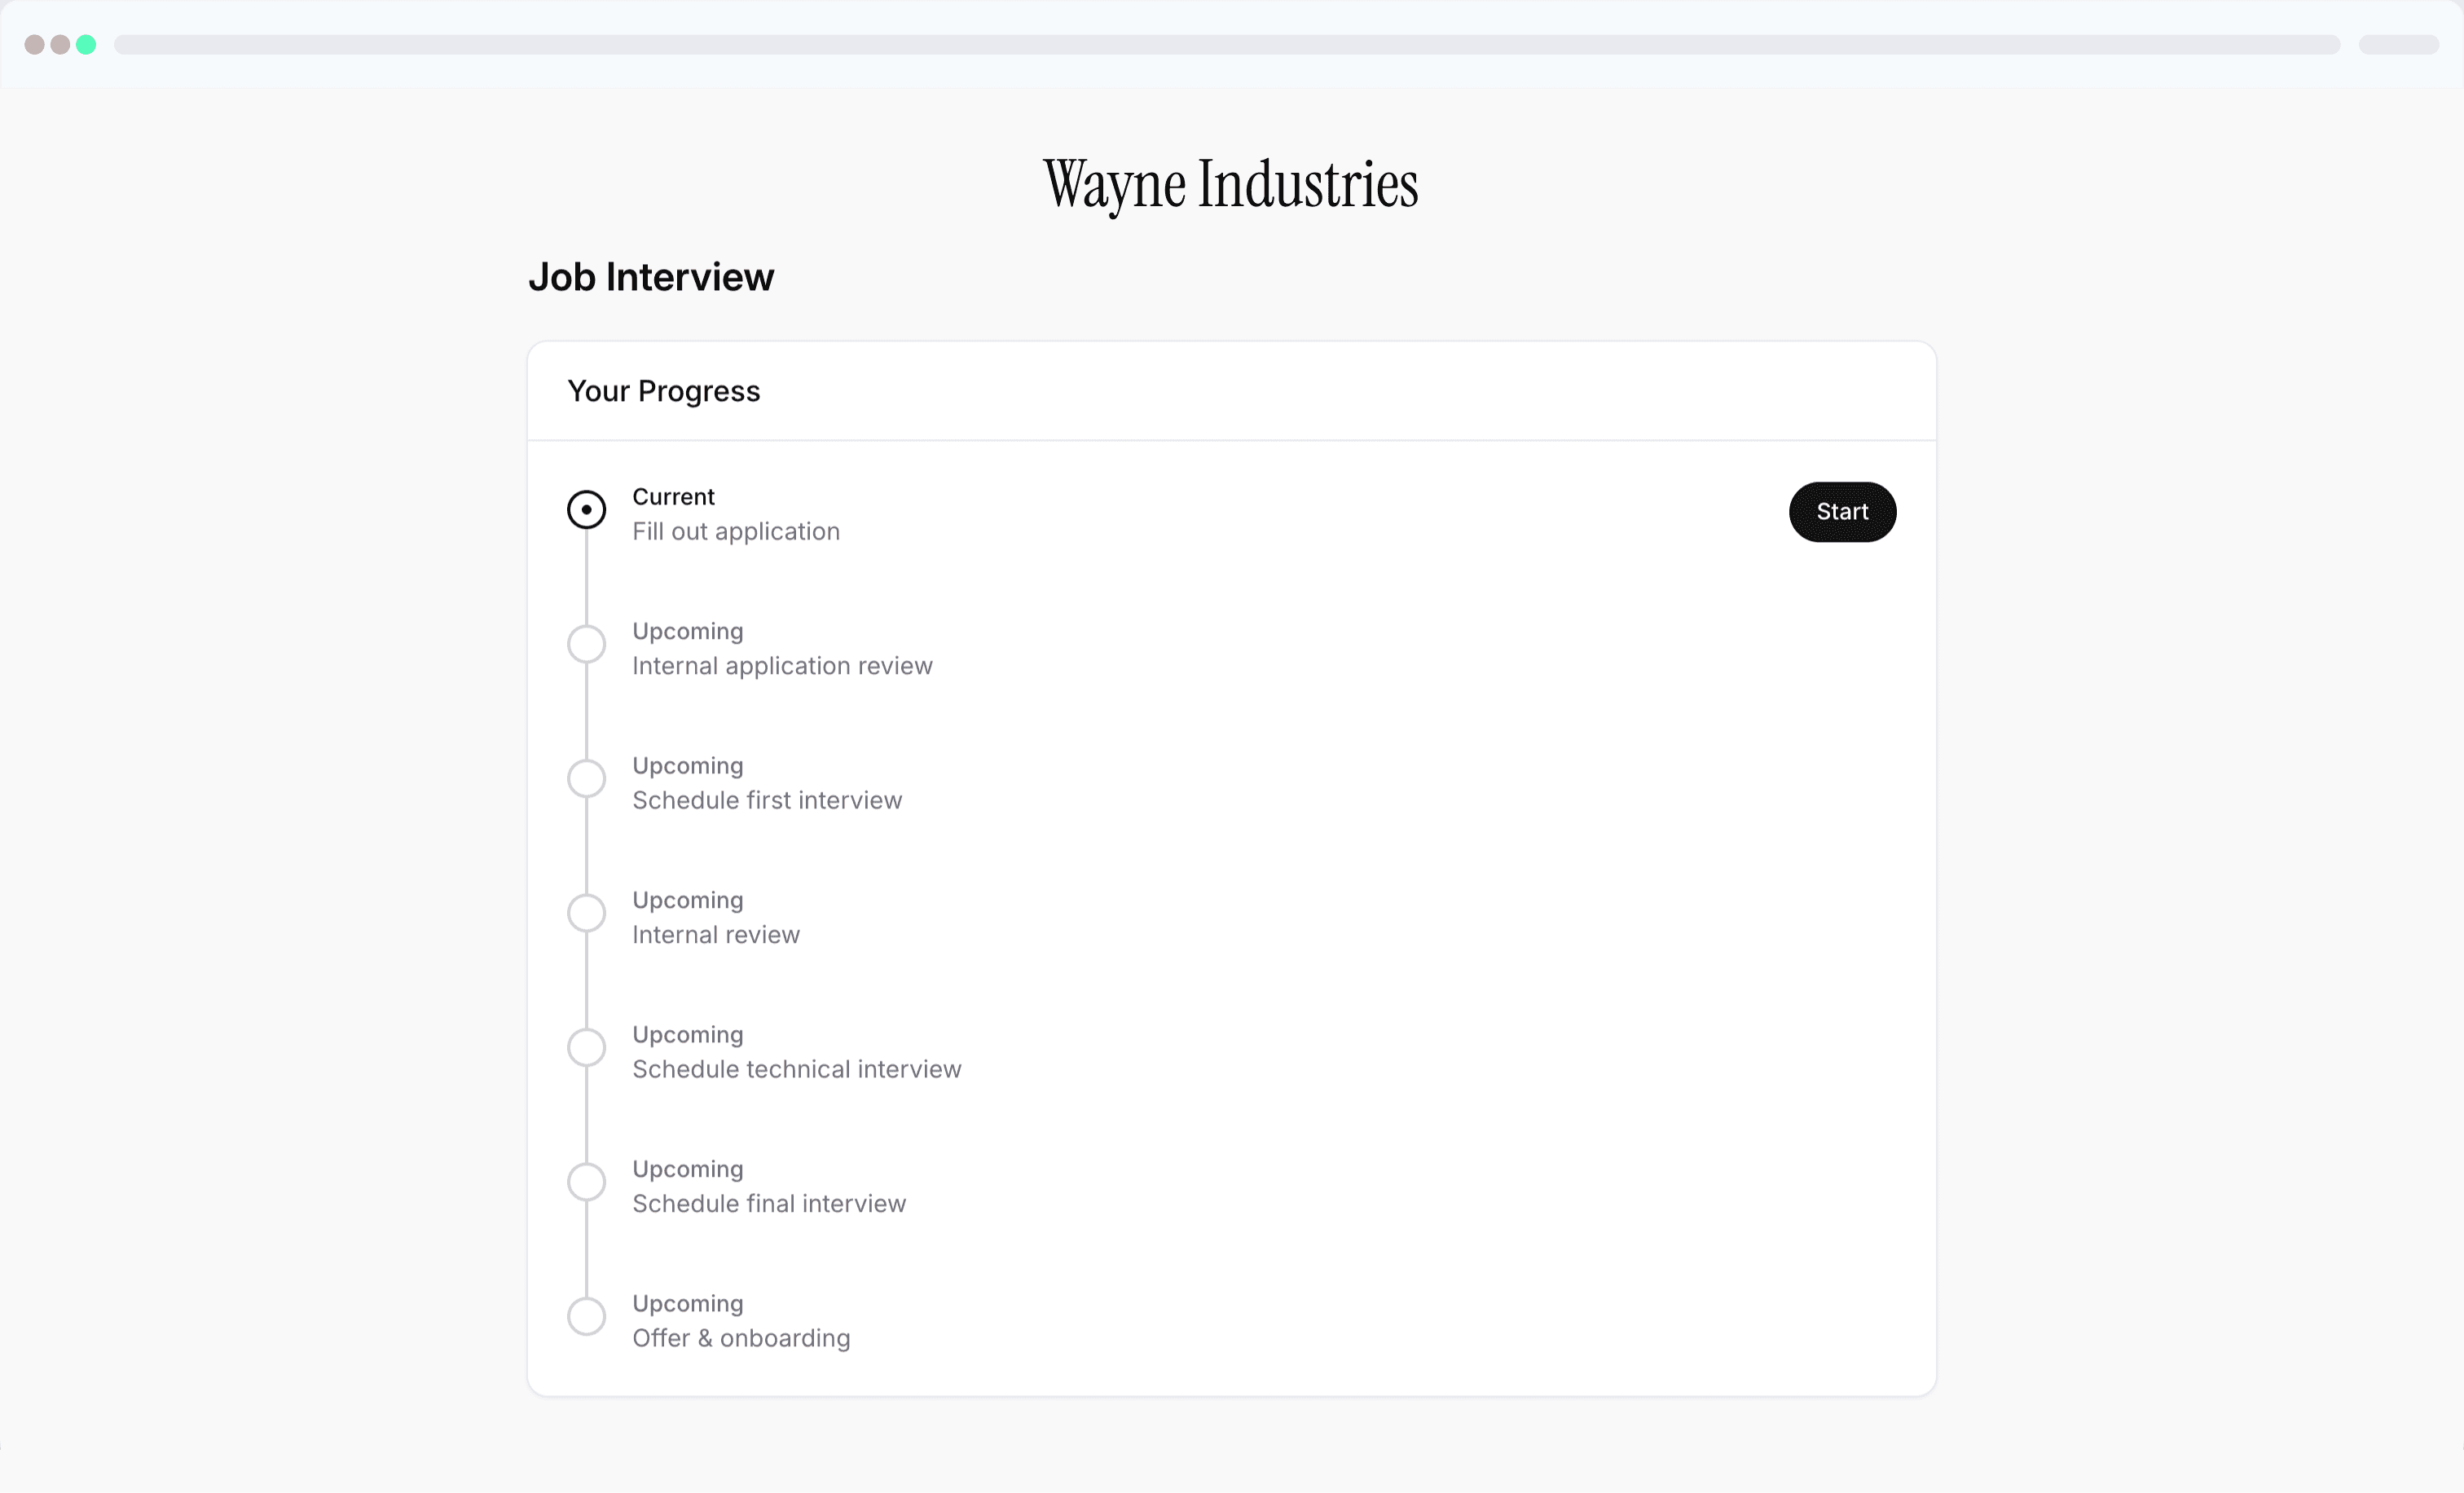
Task: Click the Your Progress panel header
Action: pos(663,391)
